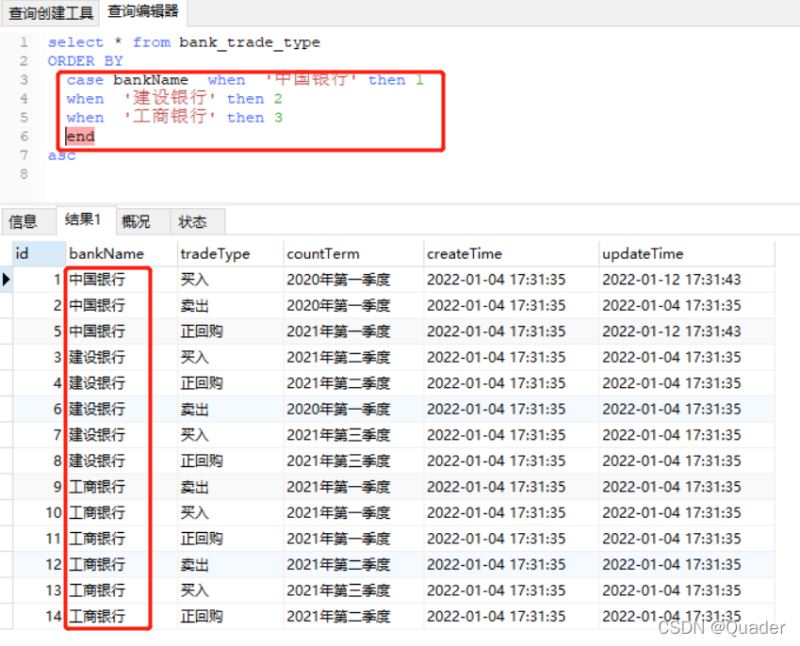Sort by the bankName column header
Viewport: 800px width, 646px height.
pyautogui.click(x=121, y=254)
